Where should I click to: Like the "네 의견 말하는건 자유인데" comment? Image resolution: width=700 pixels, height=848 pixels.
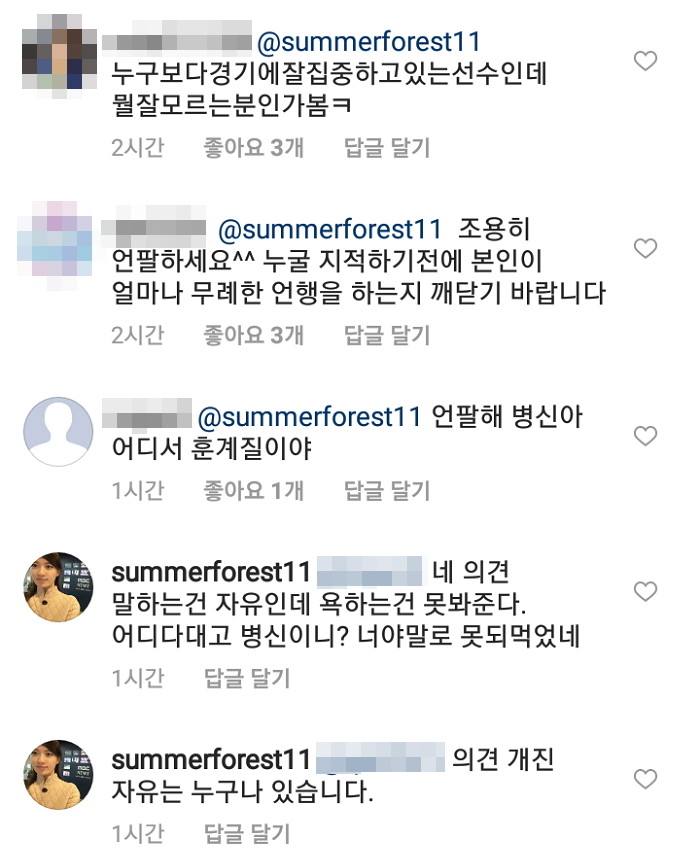646,590
